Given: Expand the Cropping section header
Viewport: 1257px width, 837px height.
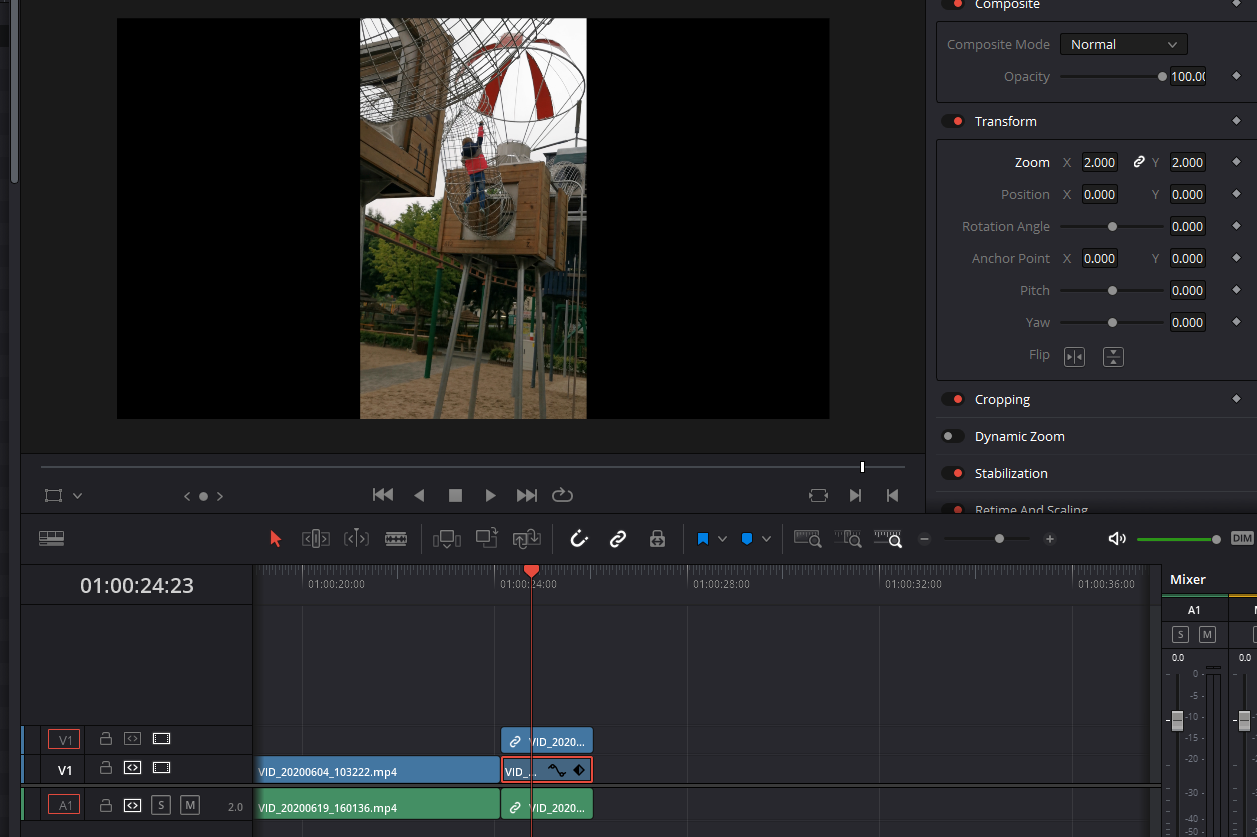Looking at the screenshot, I should [x=1002, y=399].
